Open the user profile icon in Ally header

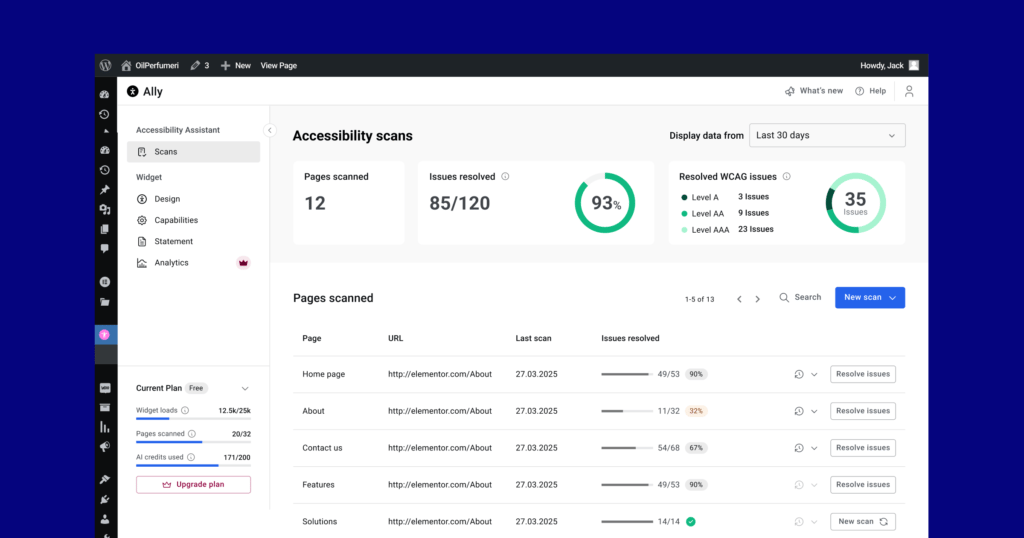click(908, 91)
